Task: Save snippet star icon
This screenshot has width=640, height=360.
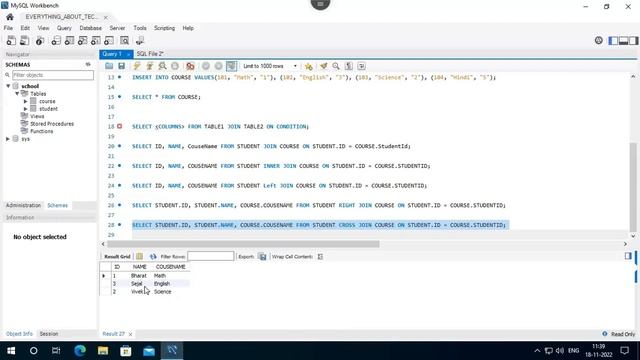Action: [x=309, y=66]
